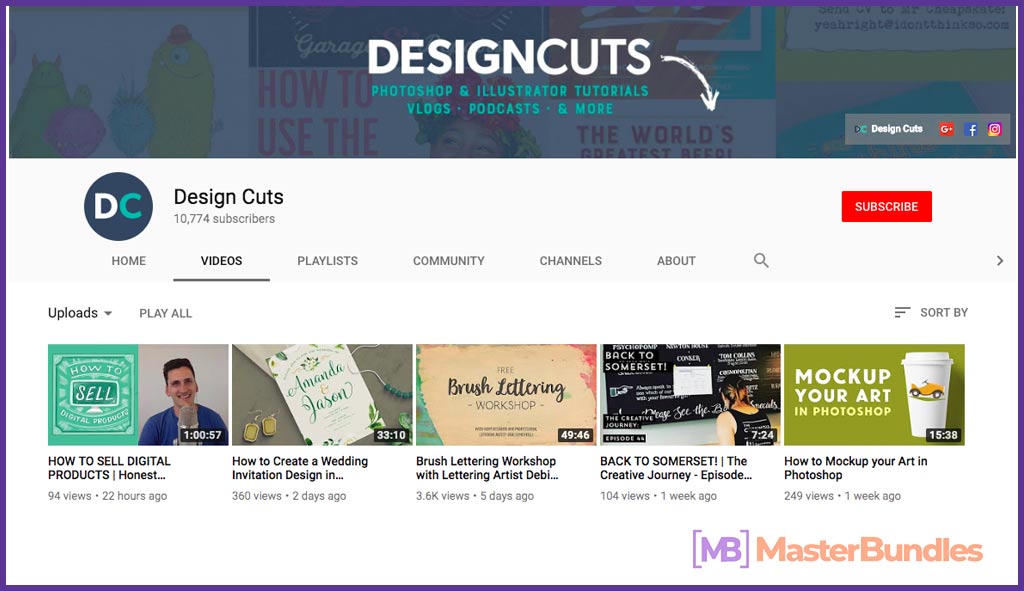Open Brush Lettering Workshop thumbnail
The image size is (1024, 591).
click(x=507, y=394)
